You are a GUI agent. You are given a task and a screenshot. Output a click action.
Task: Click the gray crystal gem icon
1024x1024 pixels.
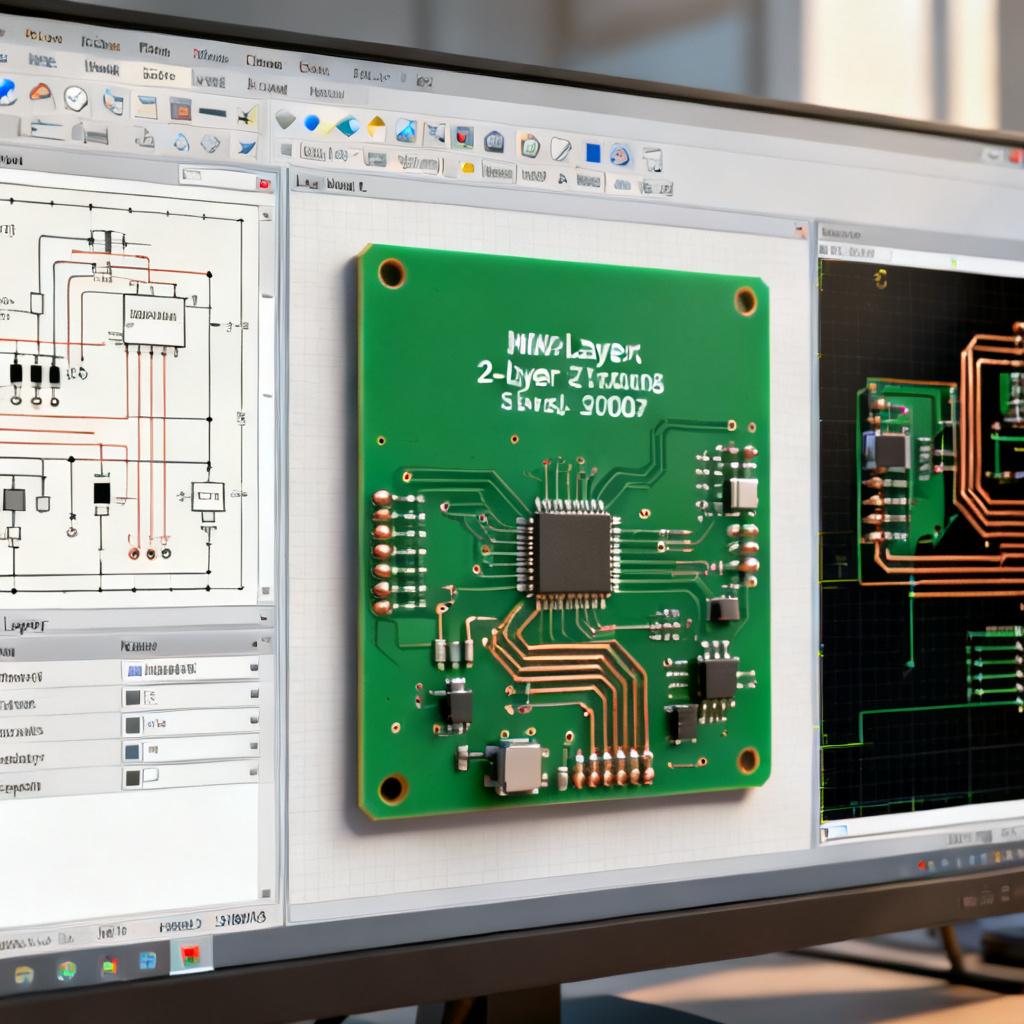pos(210,143)
